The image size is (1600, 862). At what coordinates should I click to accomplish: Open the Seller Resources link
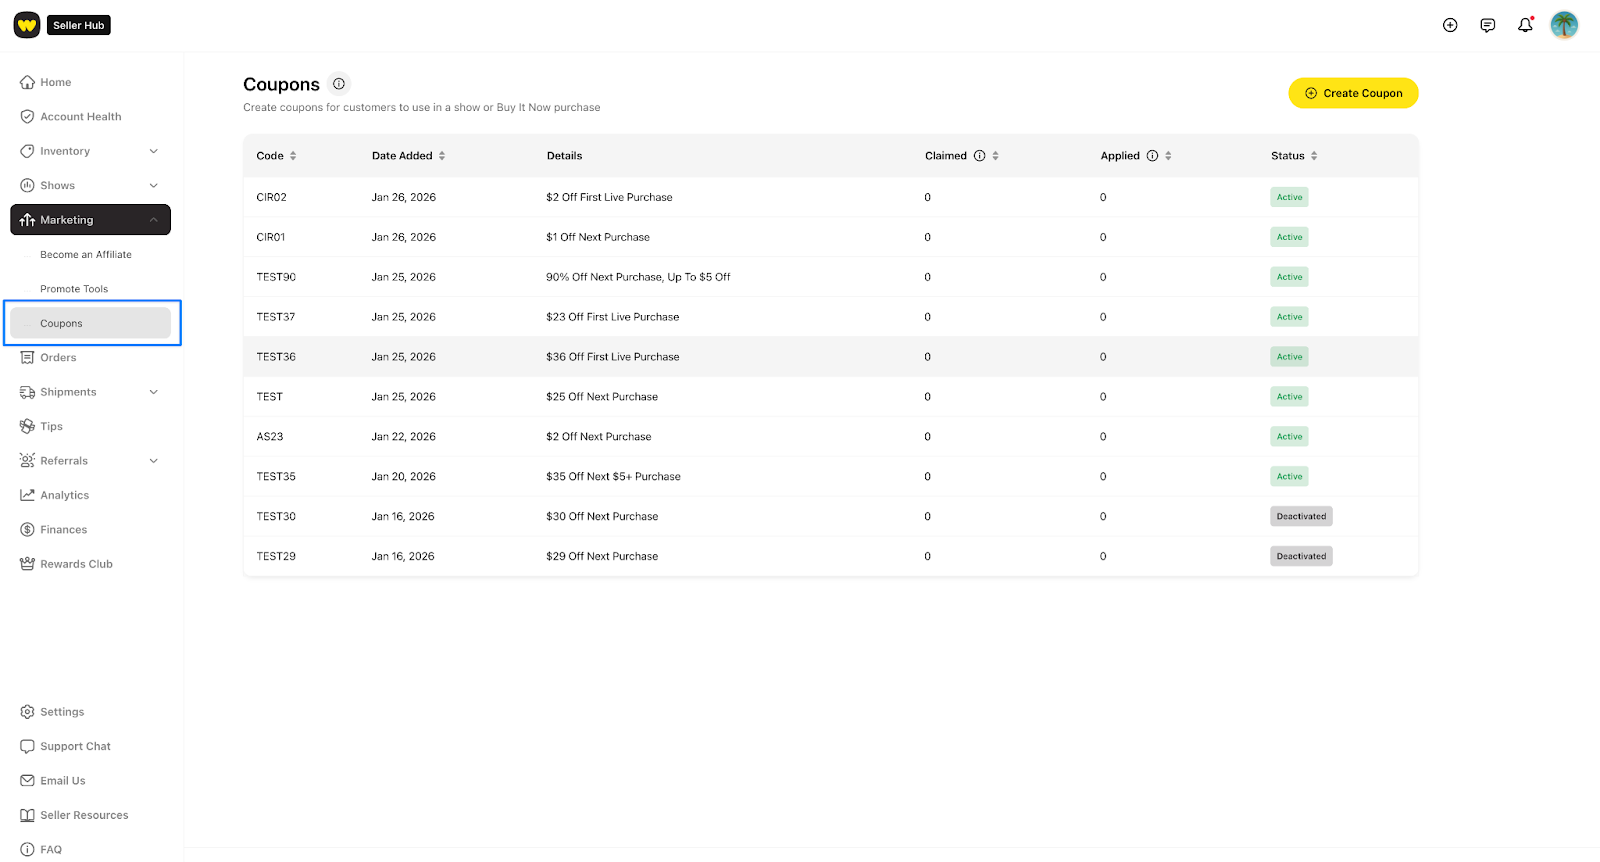(x=84, y=815)
